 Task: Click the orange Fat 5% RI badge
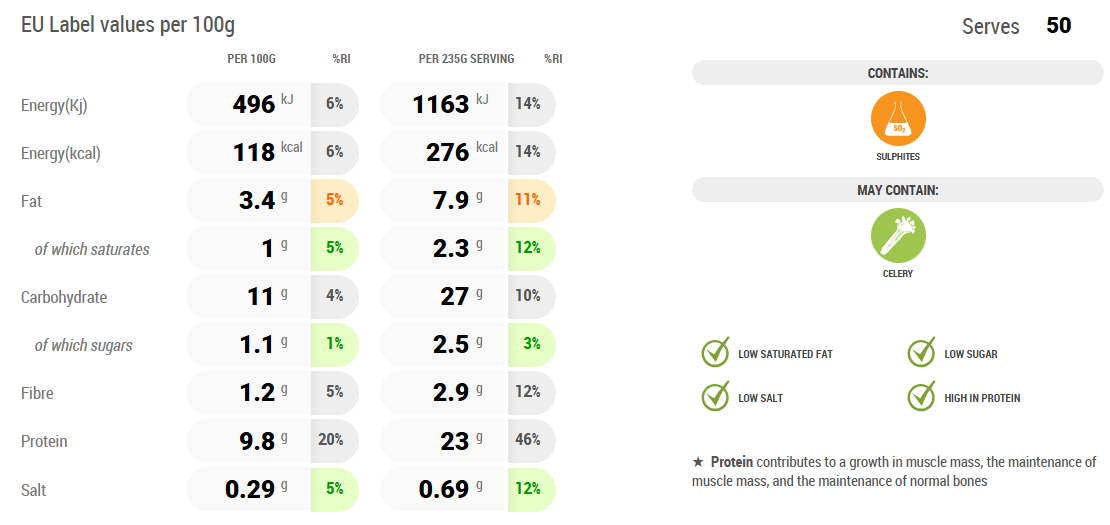pyautogui.click(x=334, y=200)
